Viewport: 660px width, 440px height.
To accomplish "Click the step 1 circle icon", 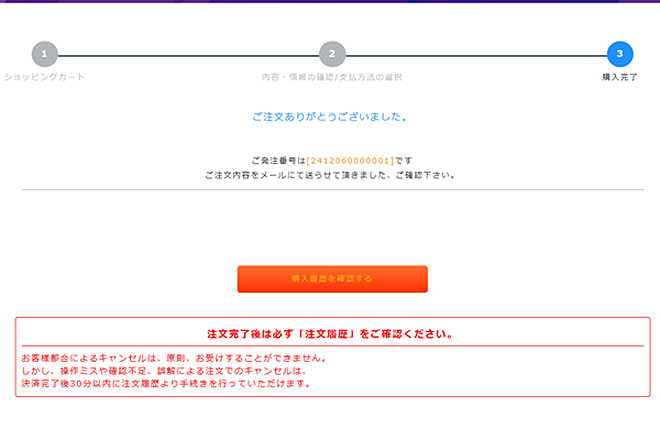I will pyautogui.click(x=44, y=54).
